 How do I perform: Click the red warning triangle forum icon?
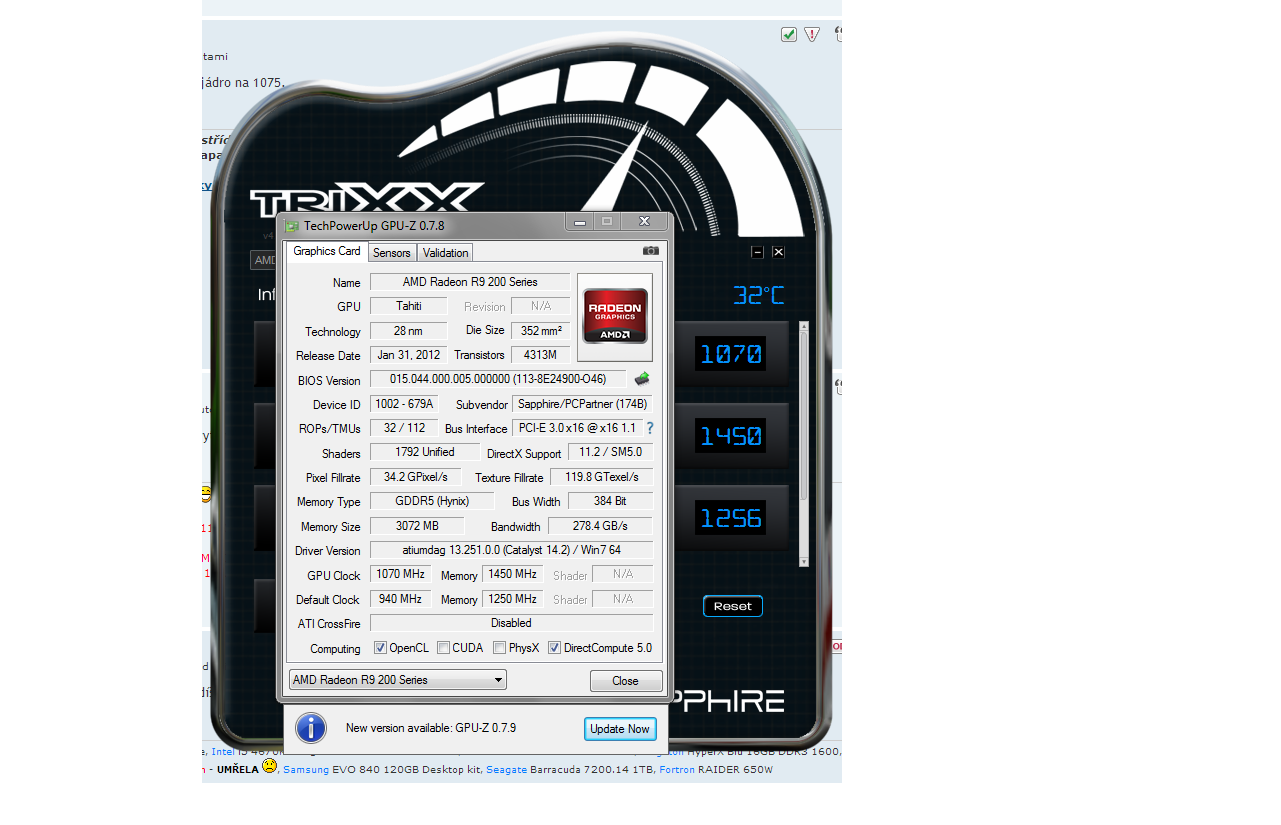812,35
